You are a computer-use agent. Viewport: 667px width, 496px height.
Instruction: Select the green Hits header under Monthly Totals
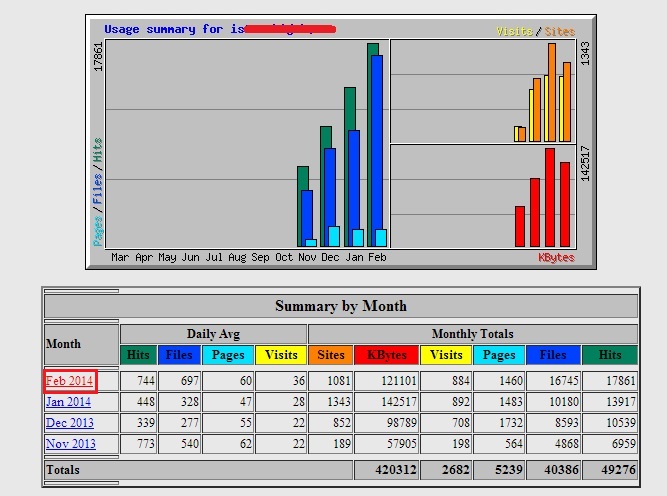click(610, 355)
